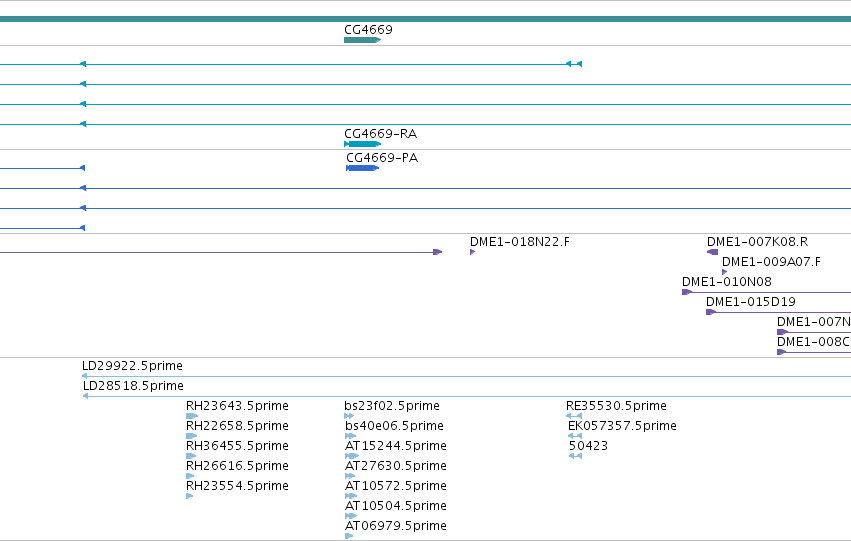This screenshot has height=541, width=851.
Task: Open the LD29922.5prime label
Action: 132,366
